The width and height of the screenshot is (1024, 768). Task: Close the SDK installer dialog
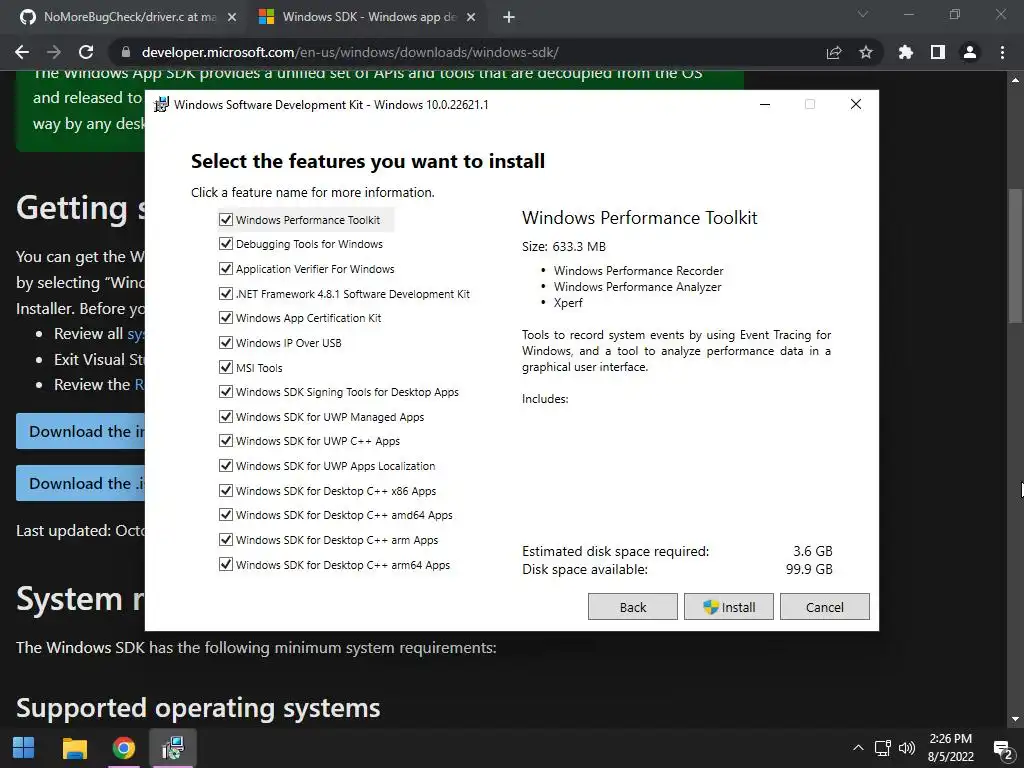click(x=856, y=104)
